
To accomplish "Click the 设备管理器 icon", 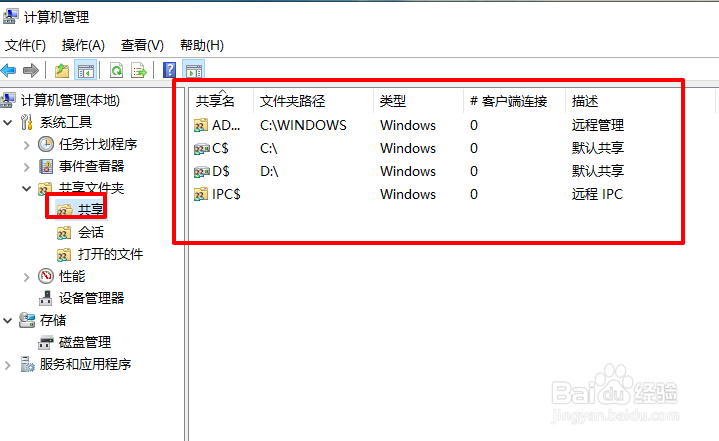I will pos(45,298).
